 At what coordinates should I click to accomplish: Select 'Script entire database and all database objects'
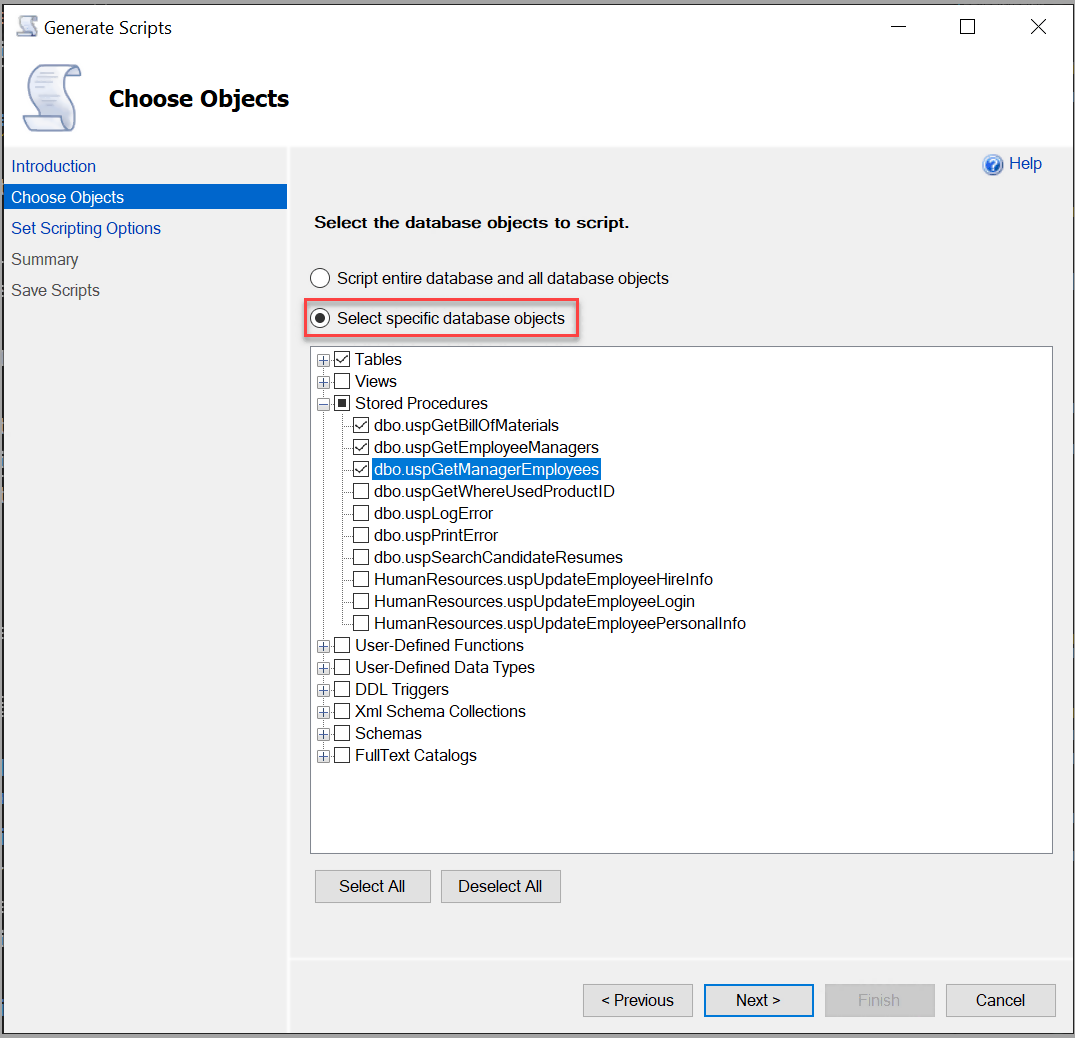(x=320, y=278)
